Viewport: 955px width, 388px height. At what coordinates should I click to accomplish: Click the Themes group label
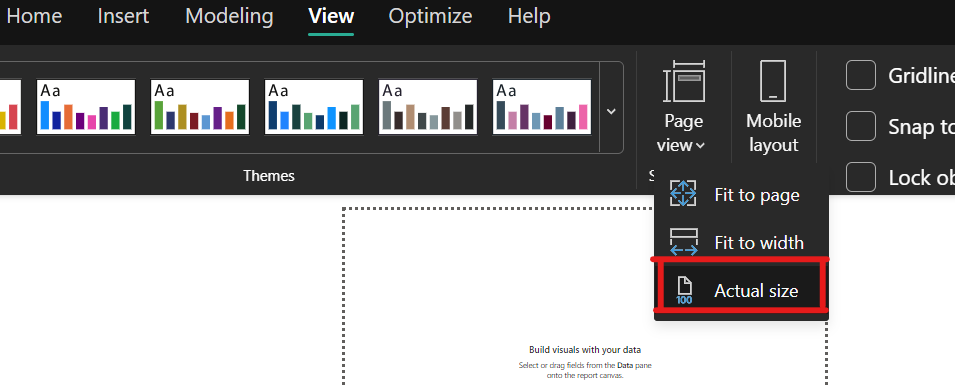[x=269, y=176]
